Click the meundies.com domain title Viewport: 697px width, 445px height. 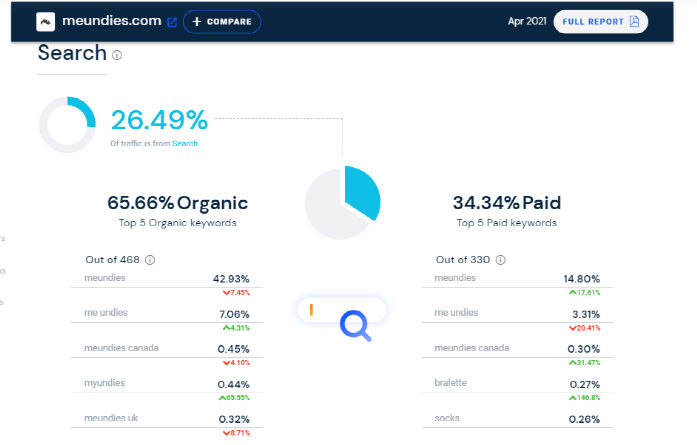tap(112, 21)
